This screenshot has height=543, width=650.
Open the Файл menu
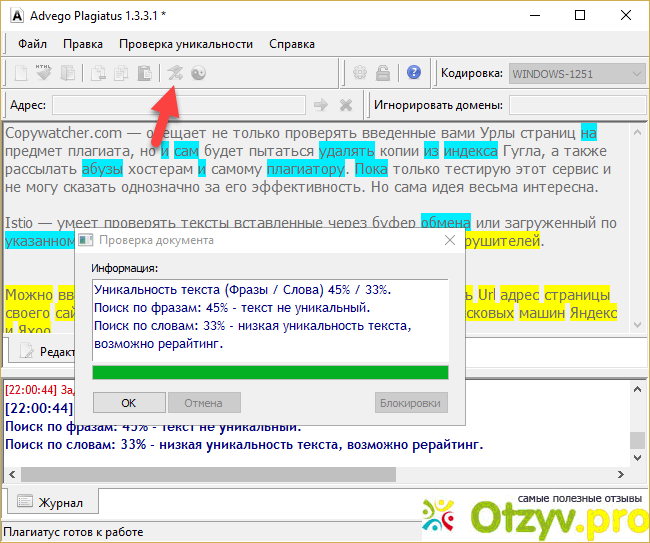click(32, 44)
